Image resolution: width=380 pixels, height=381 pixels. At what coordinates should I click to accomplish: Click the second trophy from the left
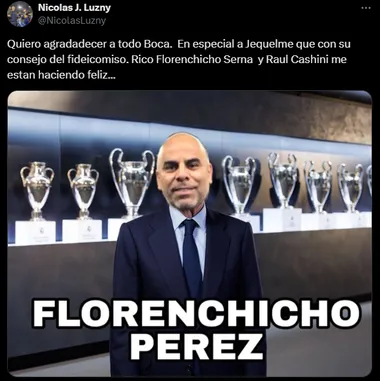83,191
